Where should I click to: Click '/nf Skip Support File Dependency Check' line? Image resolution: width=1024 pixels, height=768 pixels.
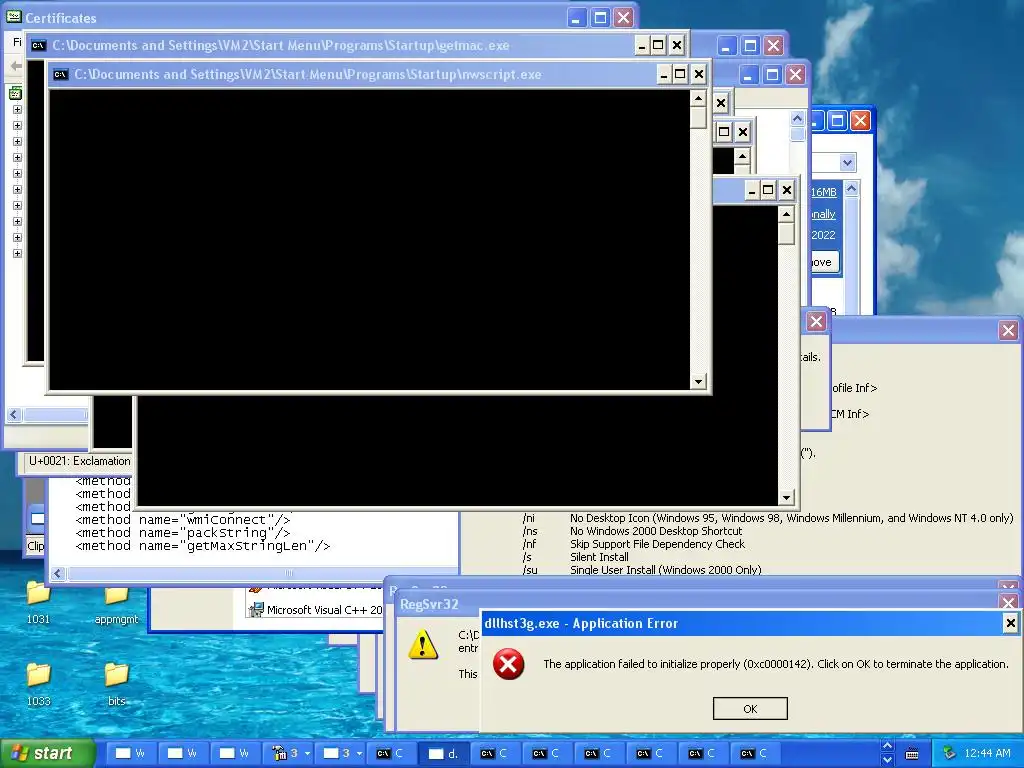[x=633, y=544]
